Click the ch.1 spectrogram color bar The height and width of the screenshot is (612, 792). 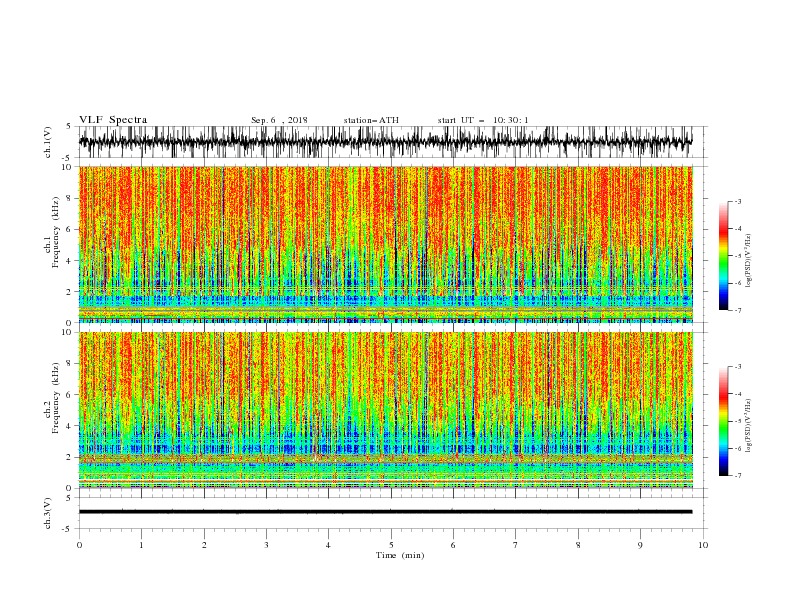(x=723, y=256)
